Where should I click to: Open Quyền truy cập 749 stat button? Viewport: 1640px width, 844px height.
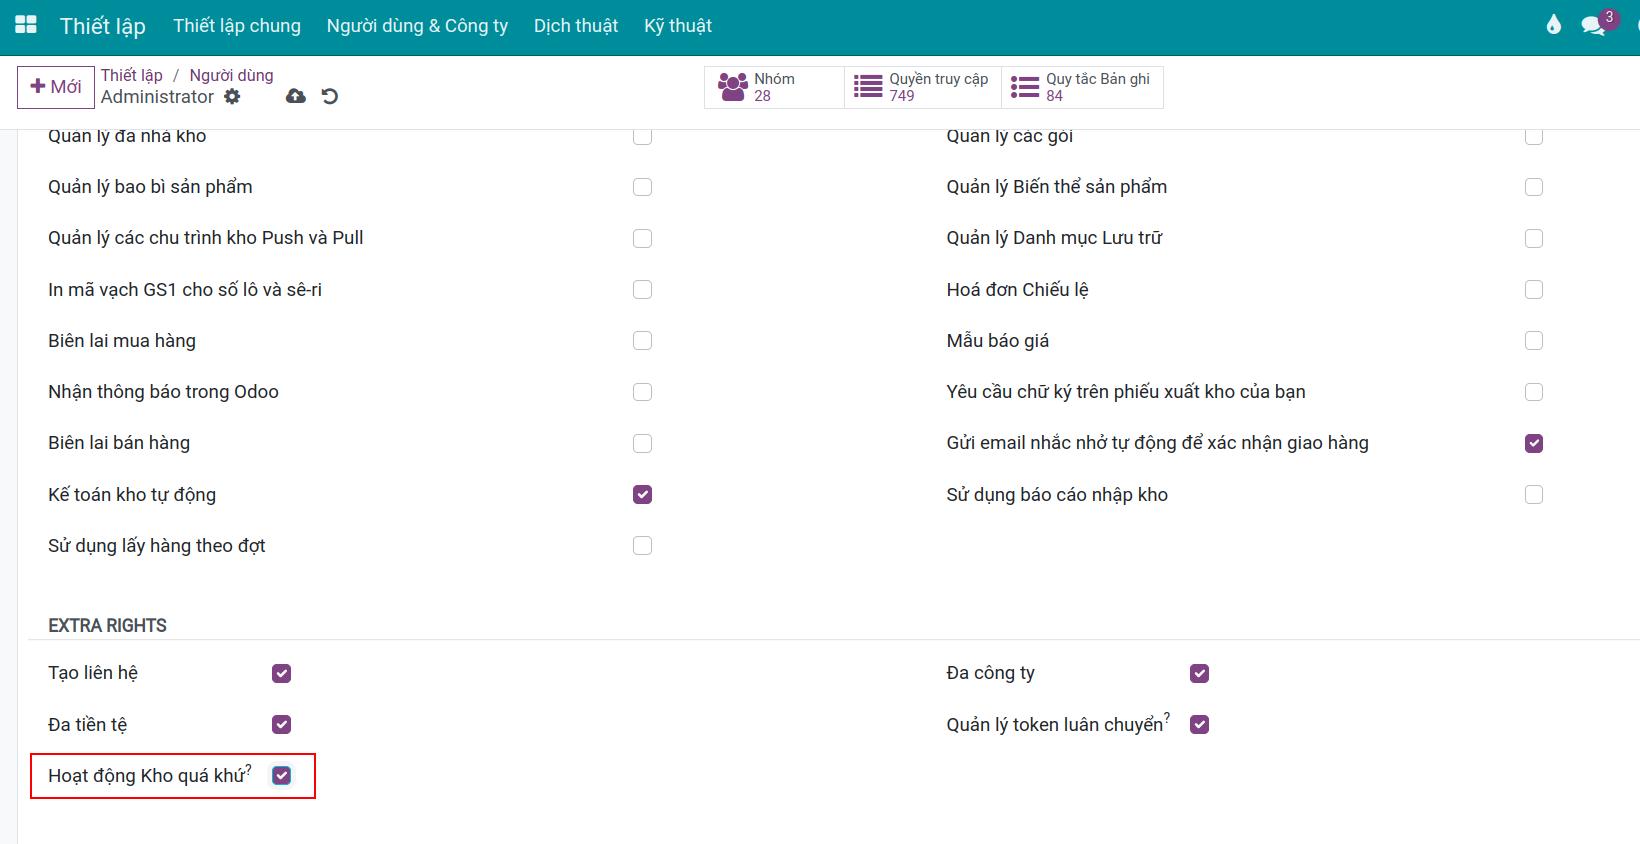pos(923,87)
